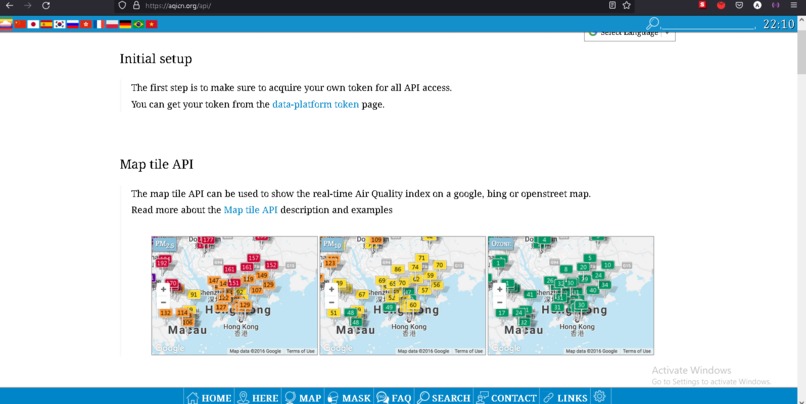Go to HOME in bottom navigation
806x404 pixels.
(209, 398)
